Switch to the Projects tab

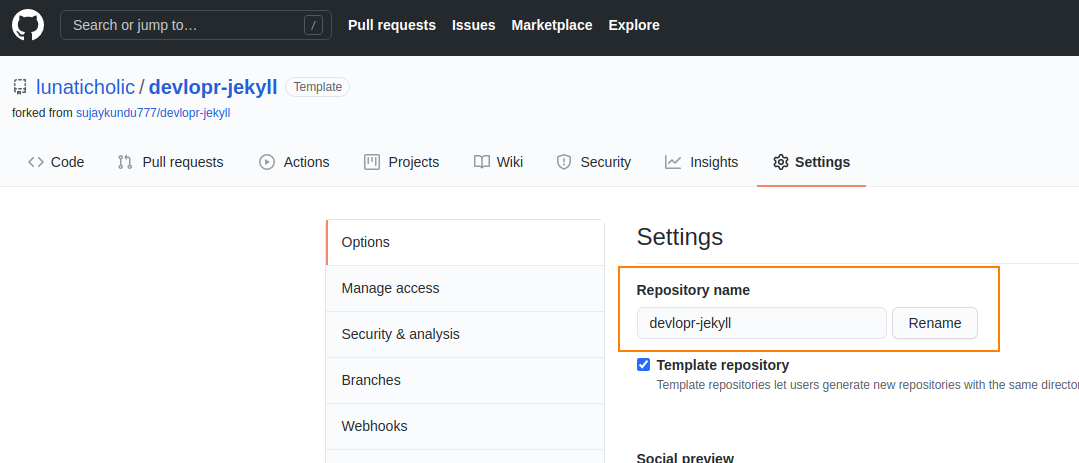[x=401, y=162]
